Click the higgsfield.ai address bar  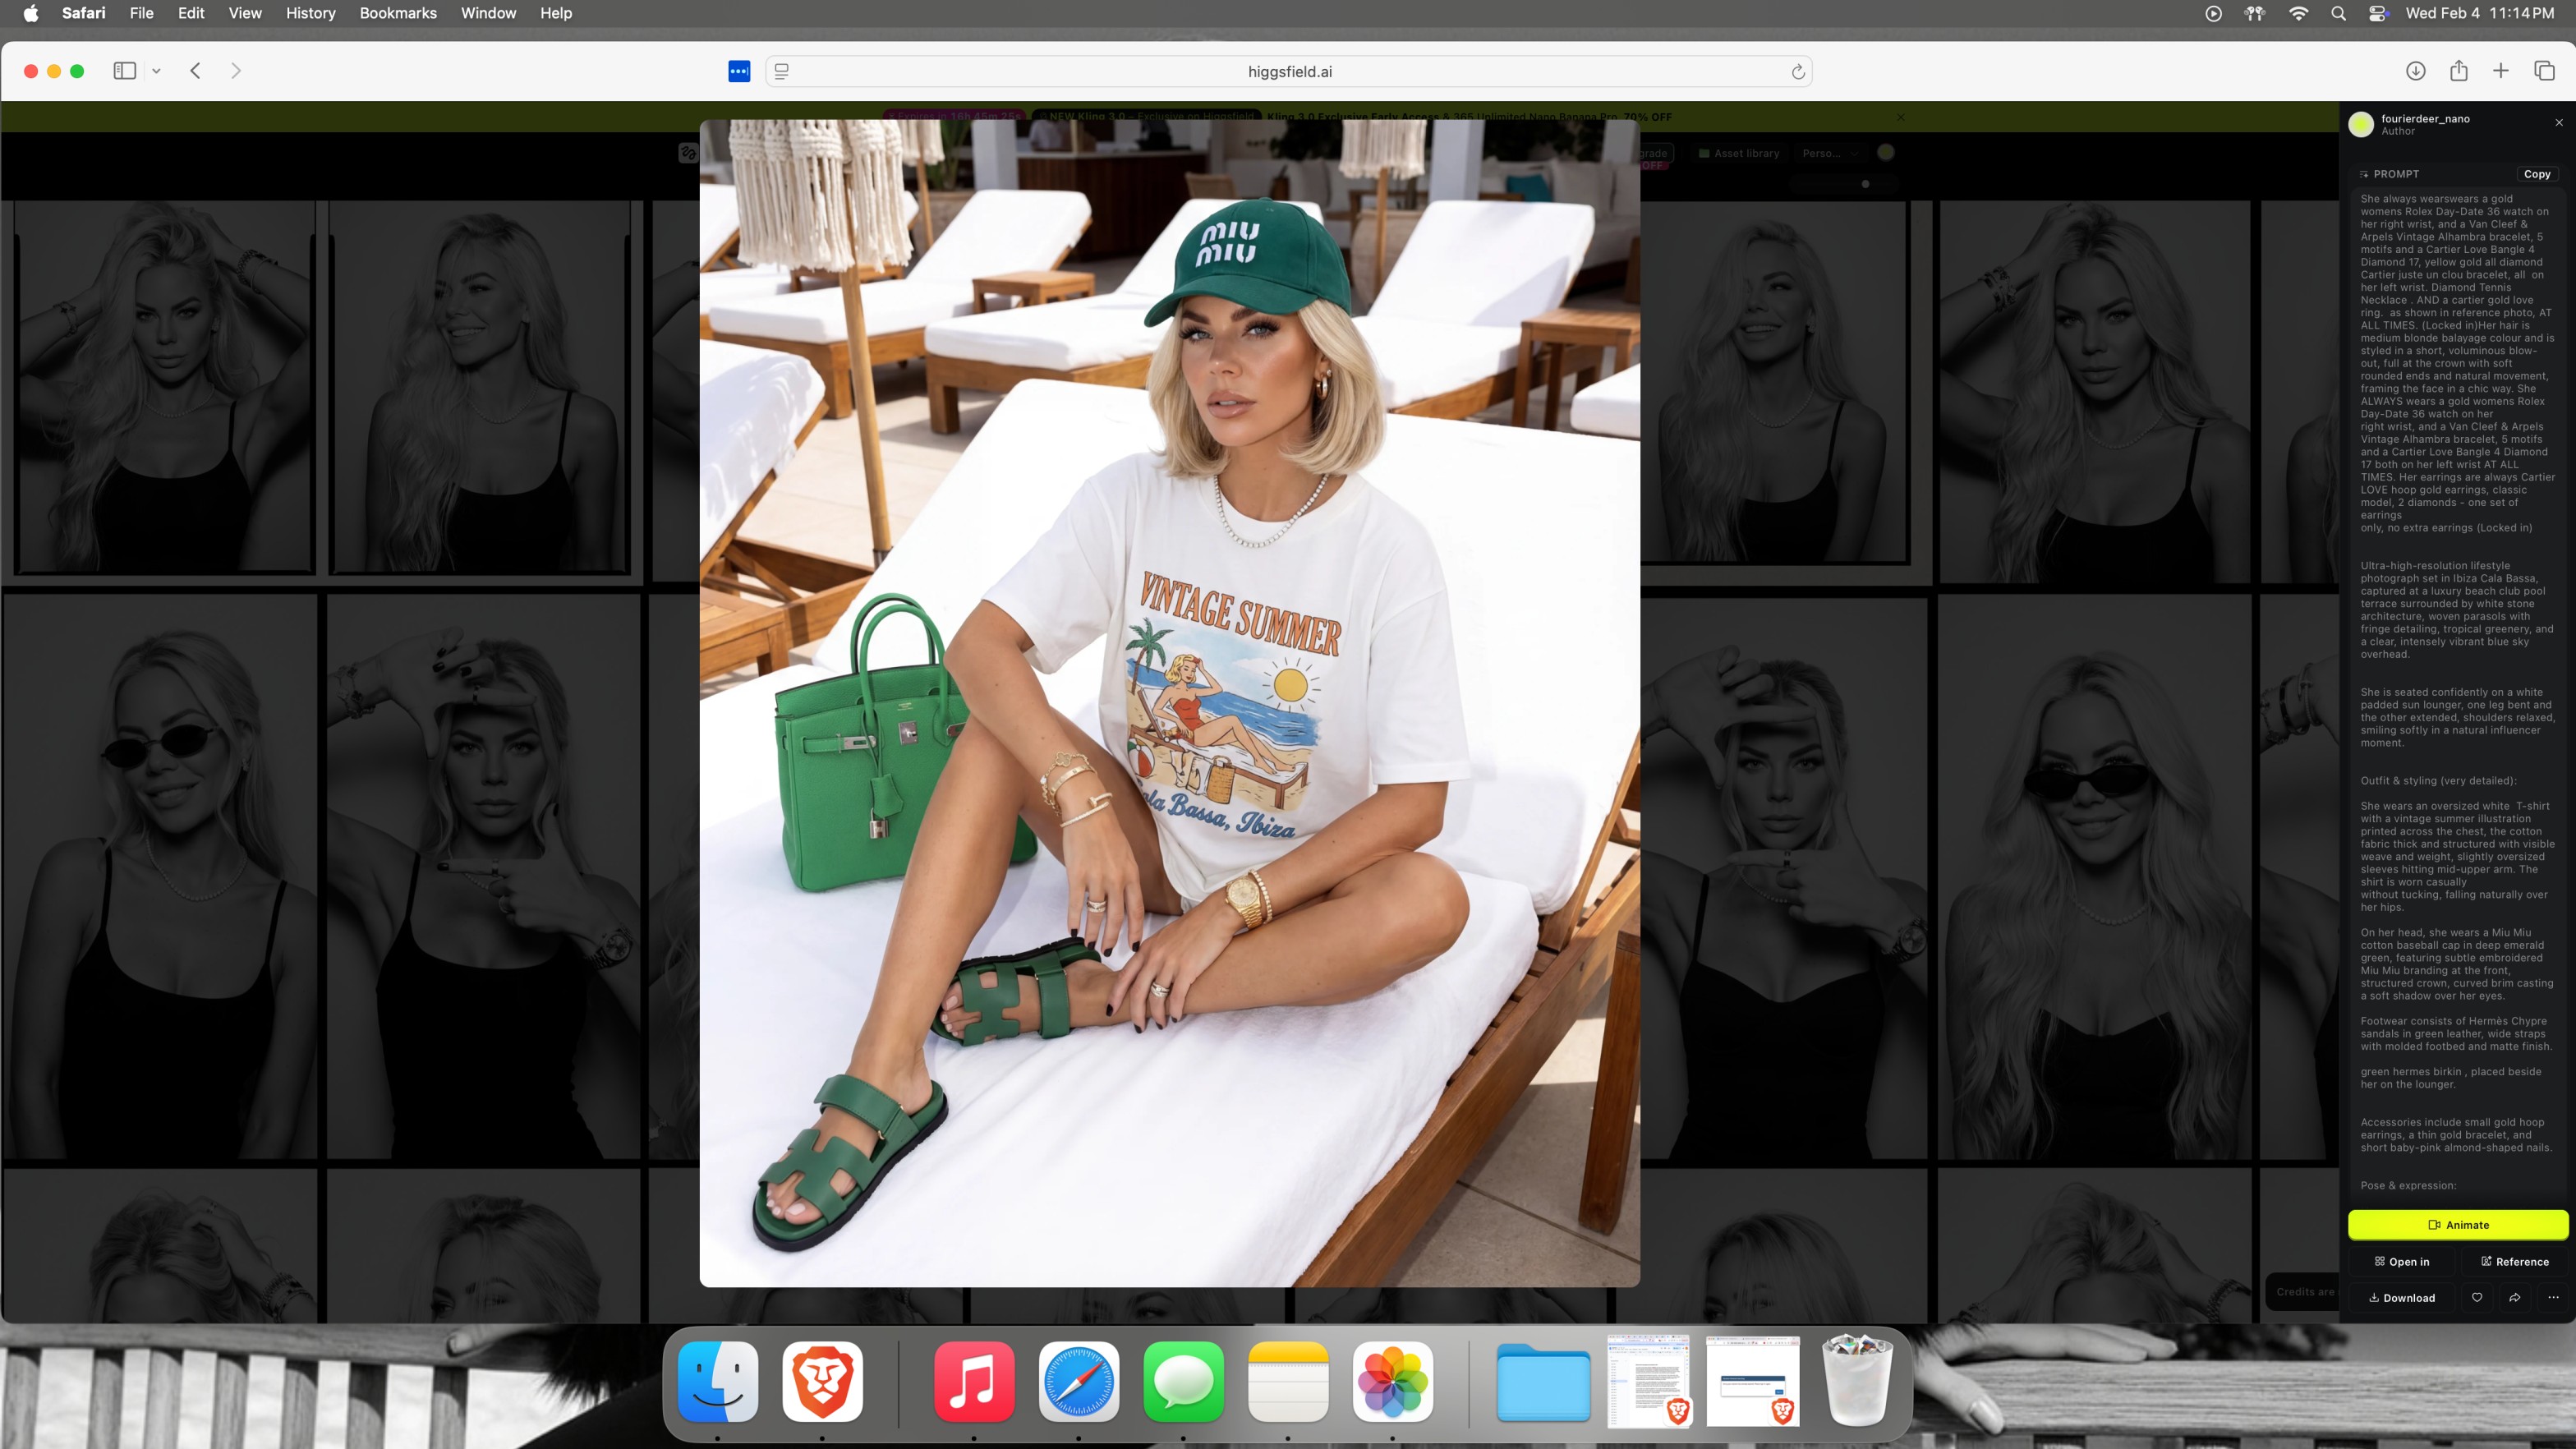click(1288, 71)
